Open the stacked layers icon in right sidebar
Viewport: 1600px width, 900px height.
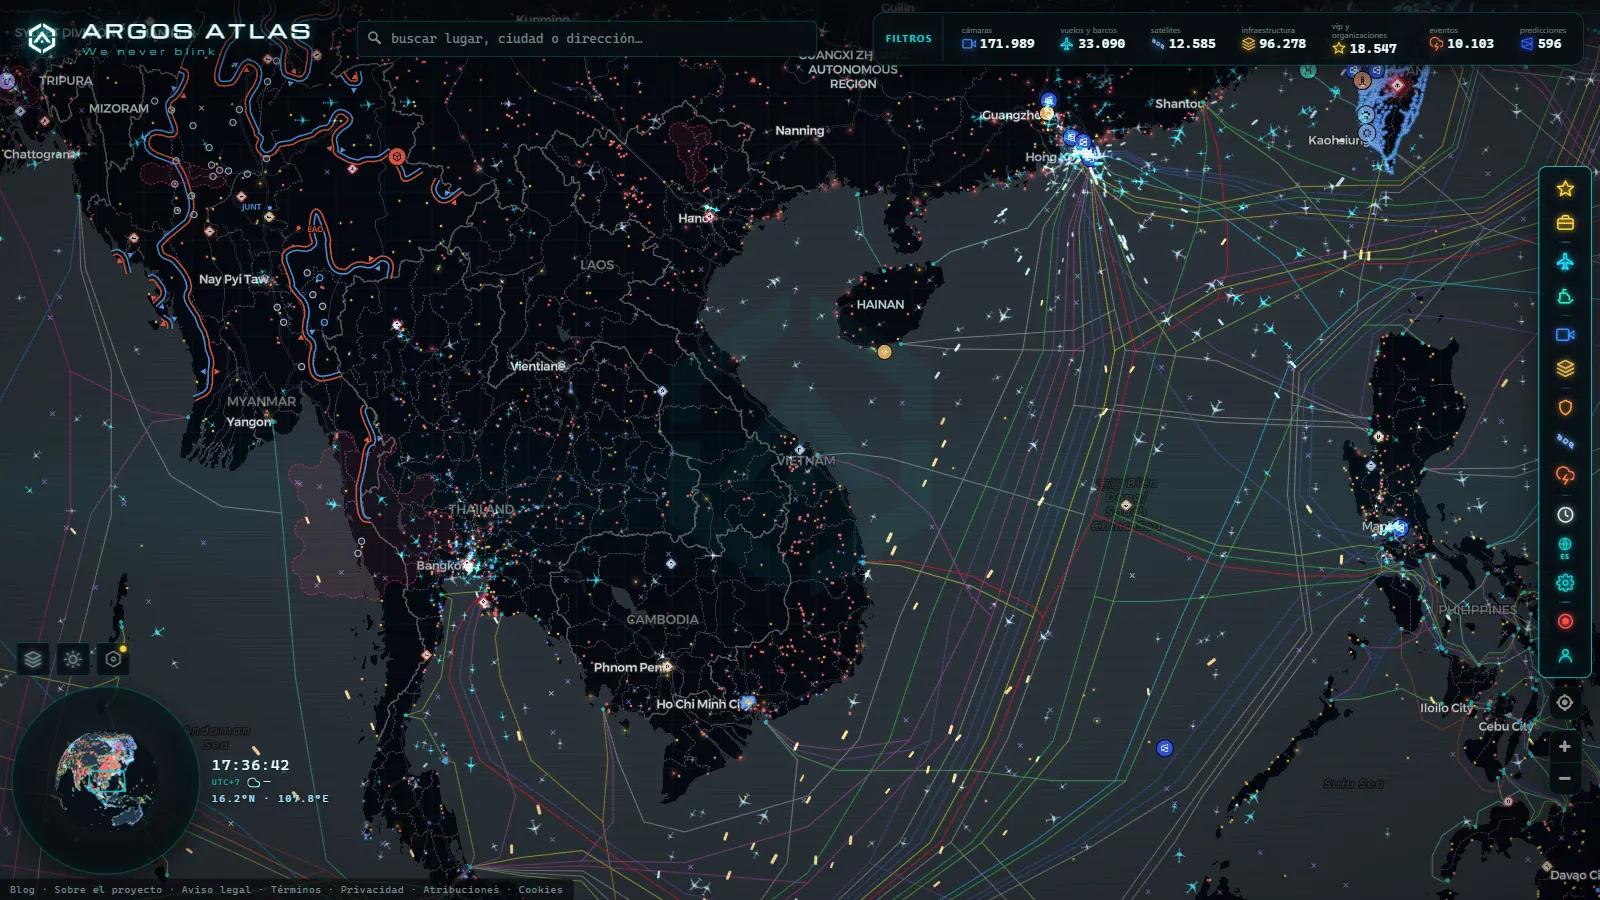pos(1565,369)
